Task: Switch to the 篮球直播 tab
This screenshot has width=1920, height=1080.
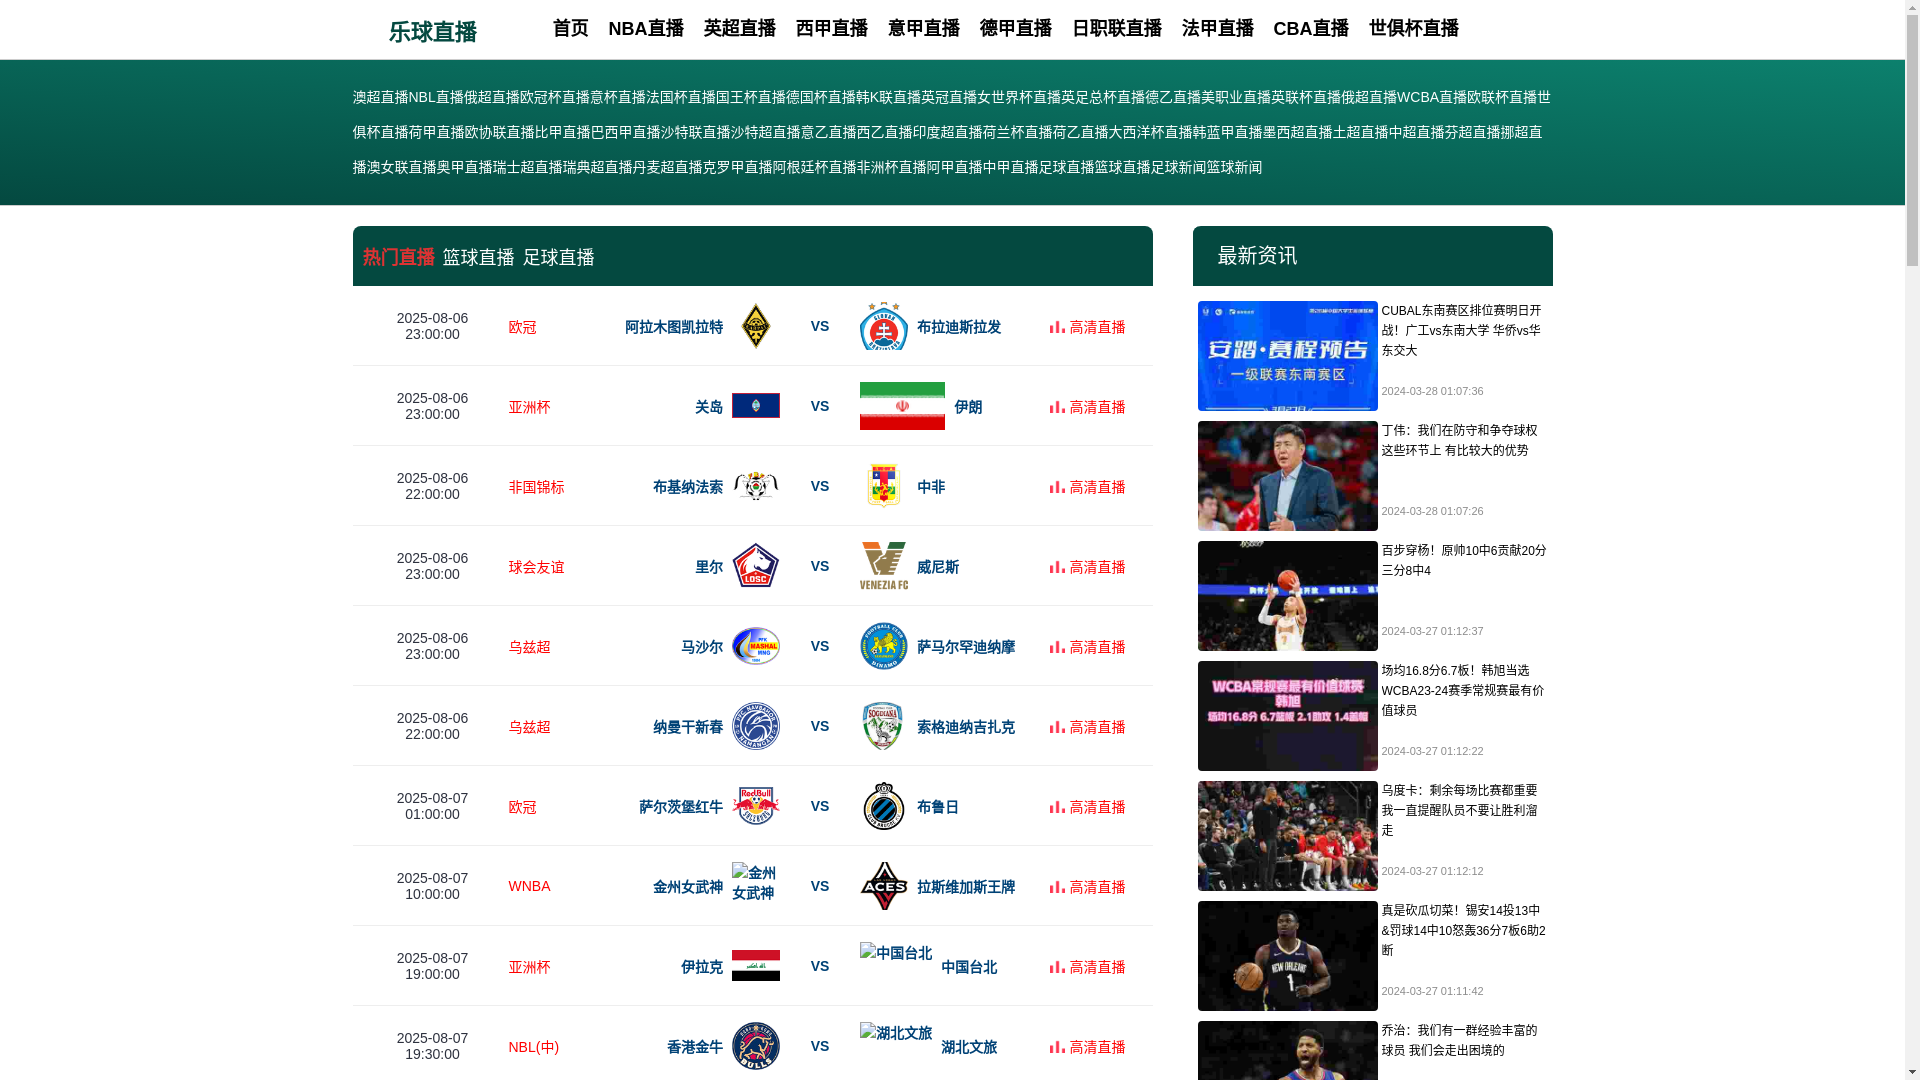Action: pos(478,257)
